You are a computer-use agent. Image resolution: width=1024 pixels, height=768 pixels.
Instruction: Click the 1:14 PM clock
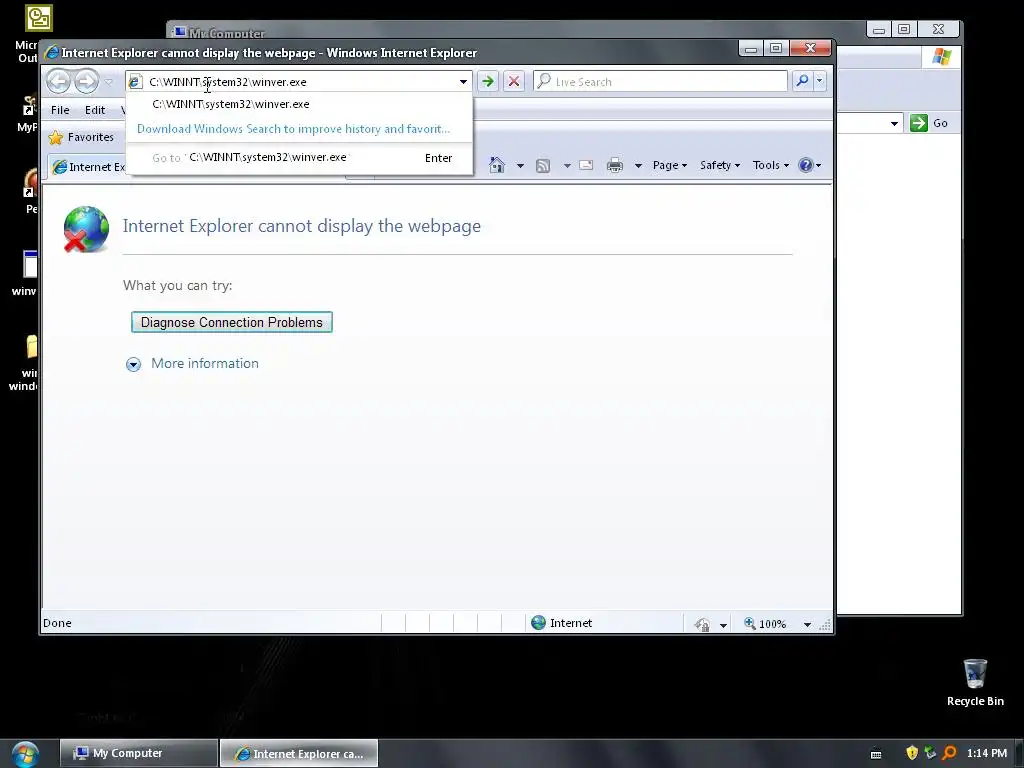pyautogui.click(x=986, y=753)
